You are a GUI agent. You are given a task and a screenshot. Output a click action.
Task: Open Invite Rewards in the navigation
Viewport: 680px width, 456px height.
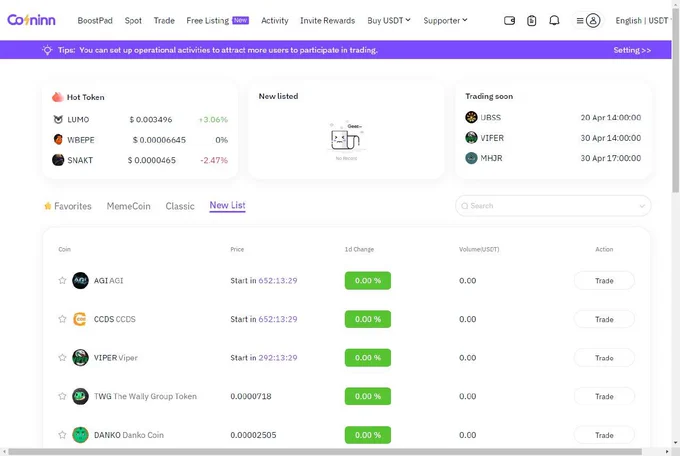(x=327, y=20)
